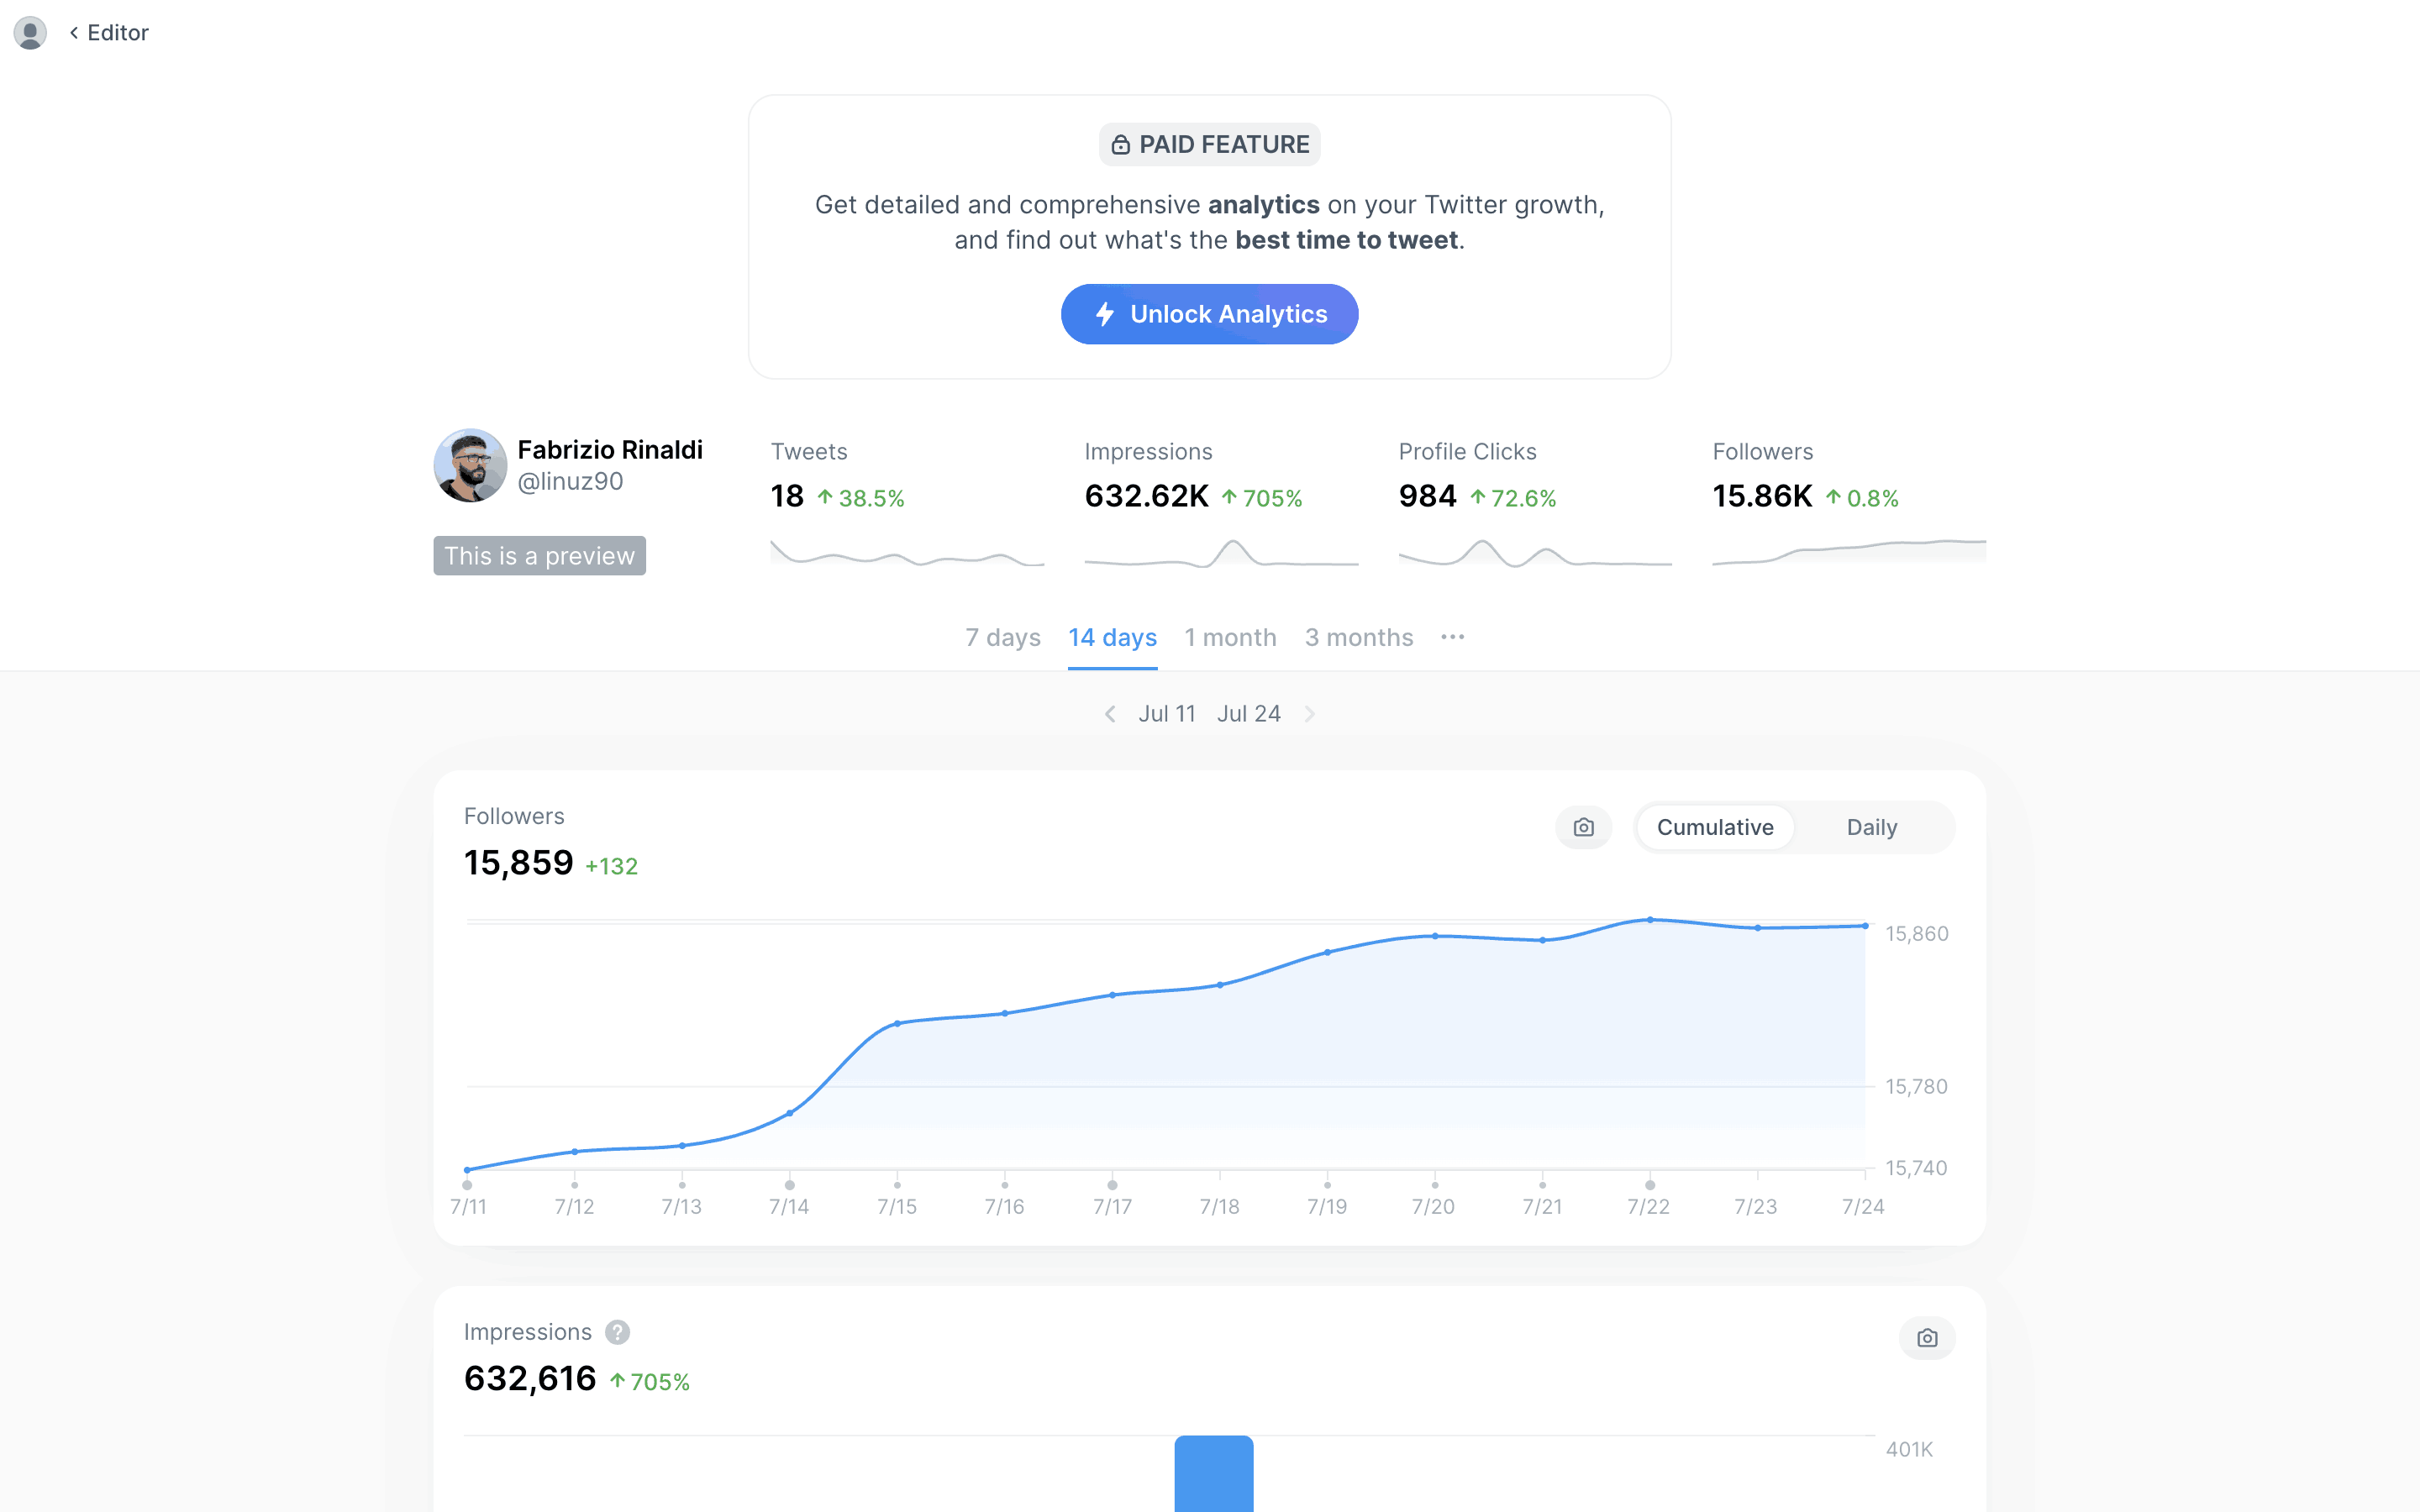Click the Impressions help question mark icon
Screen dimensions: 2420x1512
pos(617,1332)
